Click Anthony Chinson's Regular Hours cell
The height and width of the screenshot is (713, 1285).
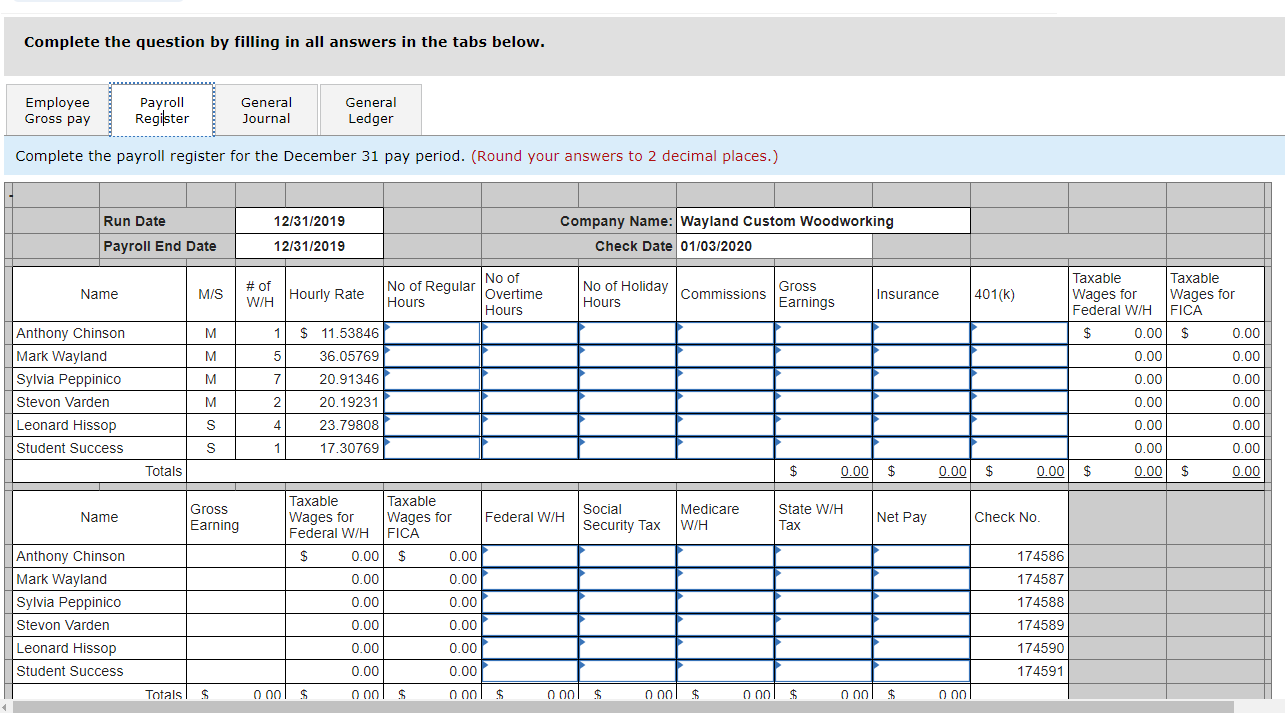pyautogui.click(x=431, y=332)
